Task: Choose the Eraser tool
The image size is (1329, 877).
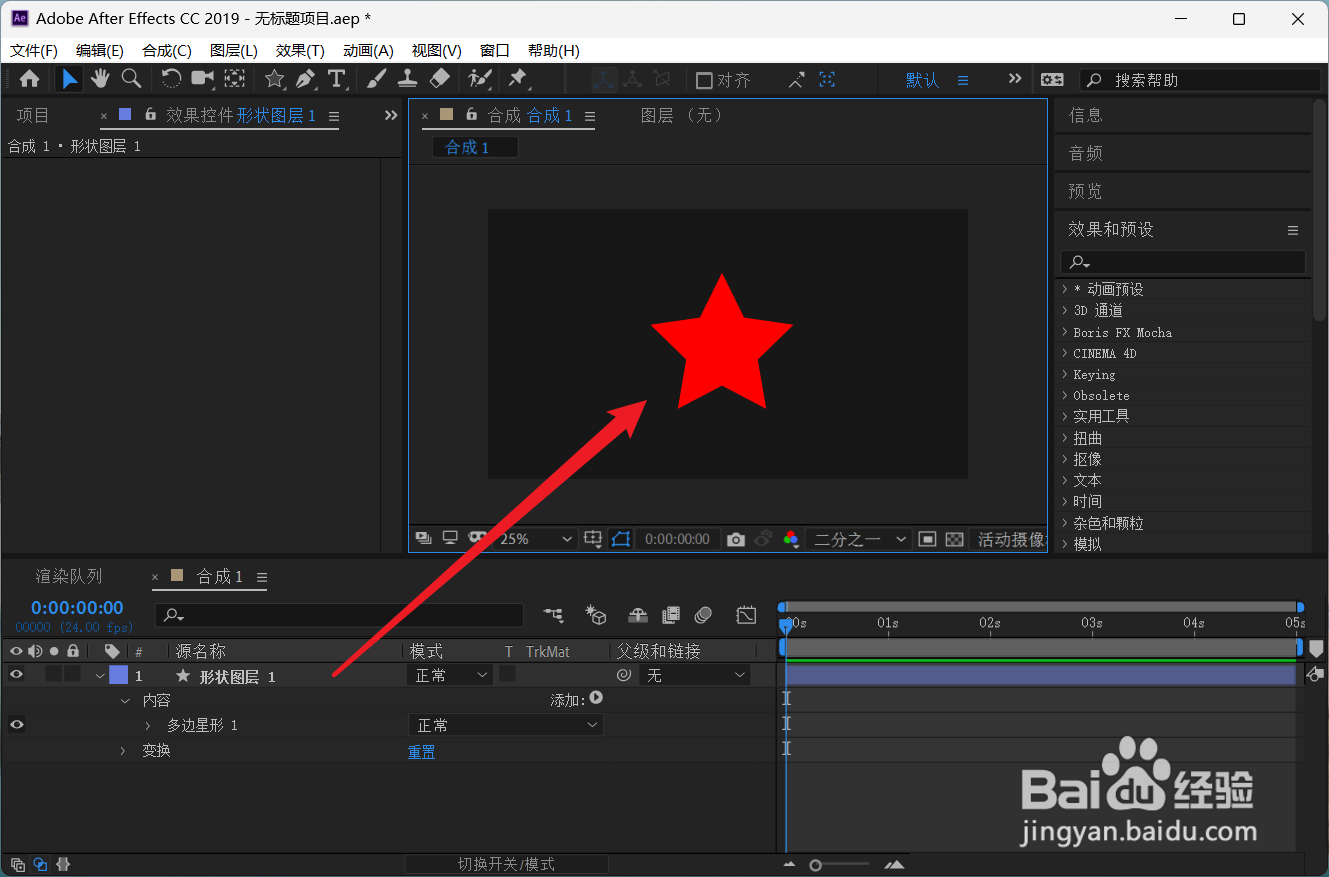Action: pos(439,79)
